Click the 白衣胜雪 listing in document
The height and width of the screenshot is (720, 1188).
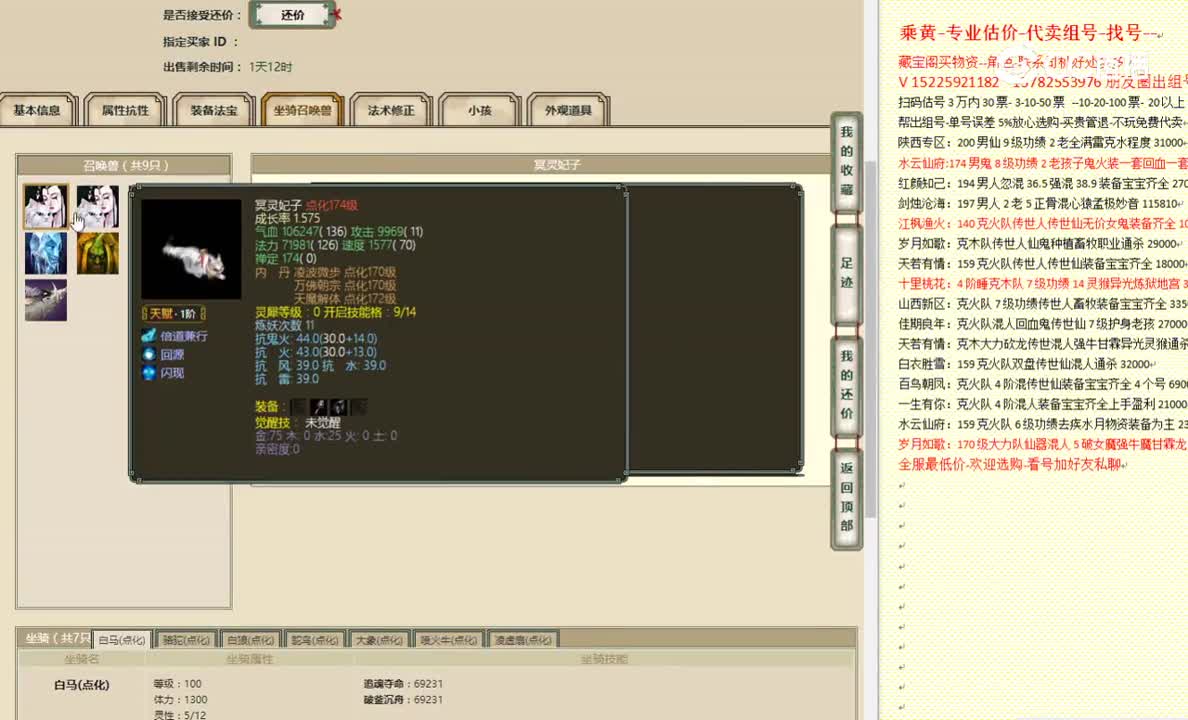pos(1027,364)
